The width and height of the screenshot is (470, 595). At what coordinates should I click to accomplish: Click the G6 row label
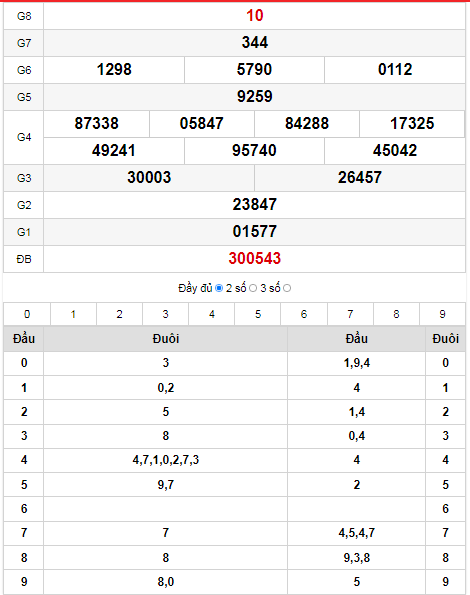click(24, 70)
